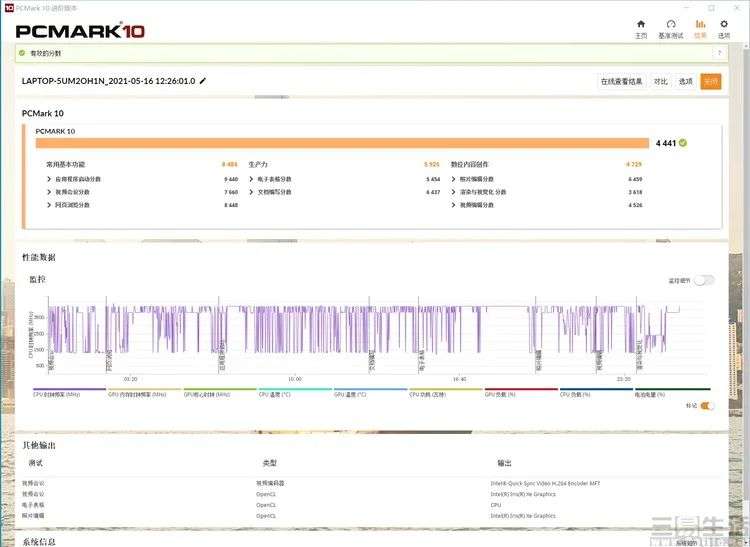Screen dimensions: 750x547
Task: Click the GPU 负载 (%) red legend line
Action: coord(521,389)
